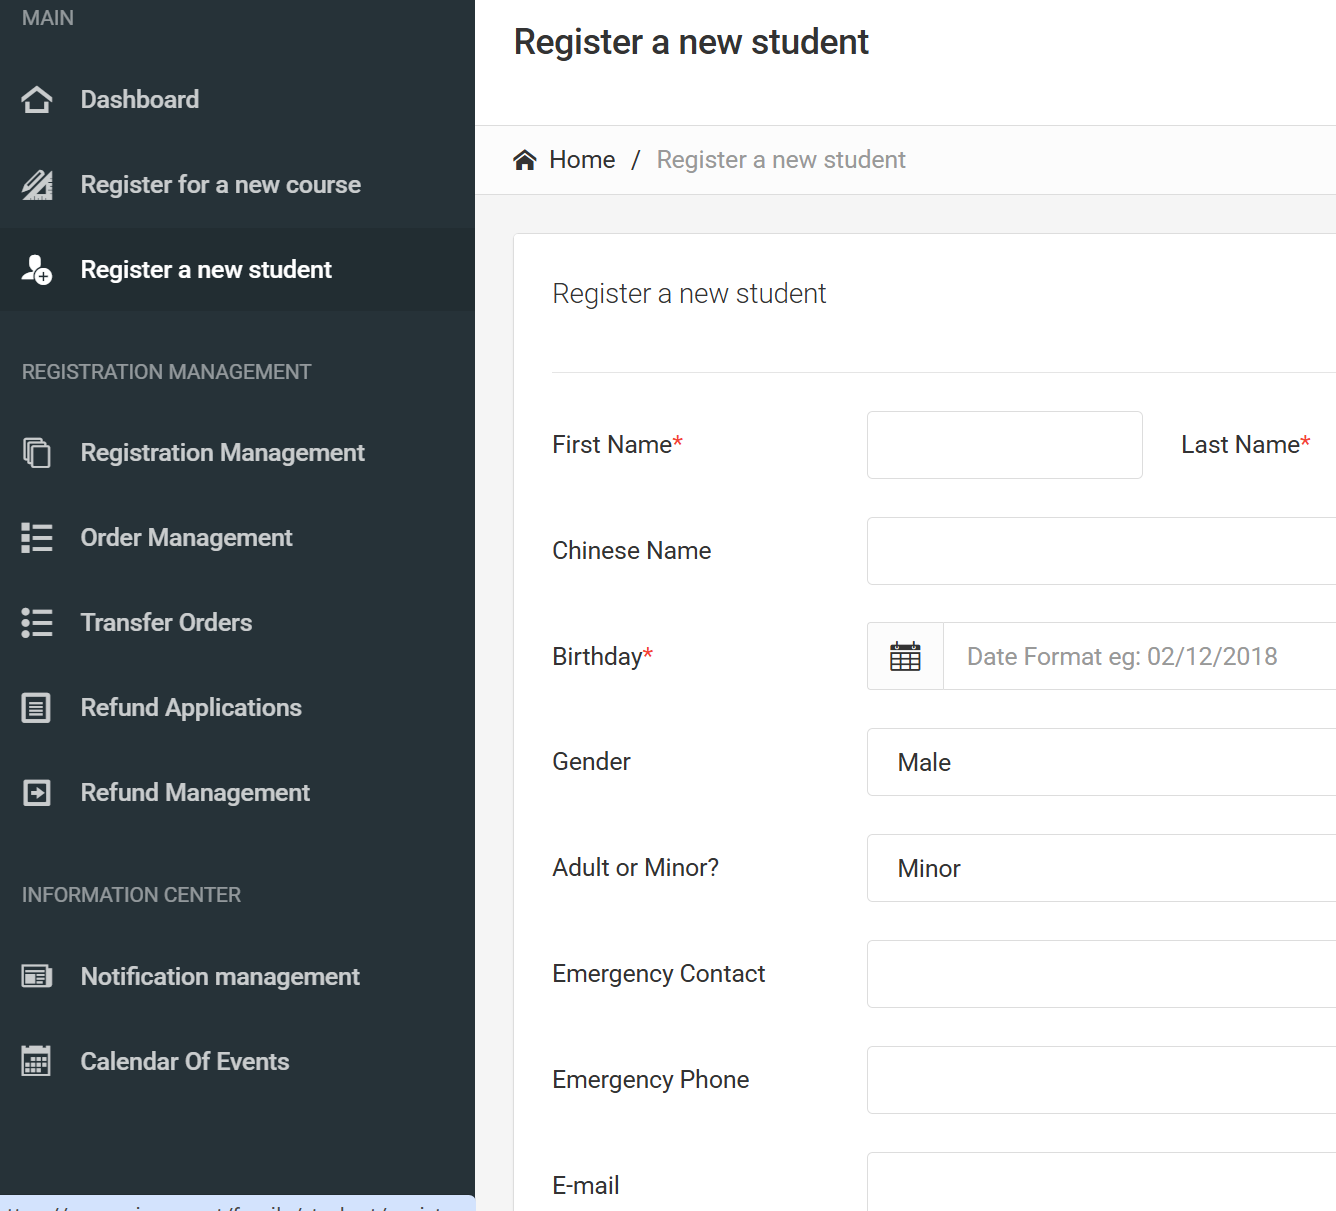Open the Gender dropdown showing Male

1100,762
